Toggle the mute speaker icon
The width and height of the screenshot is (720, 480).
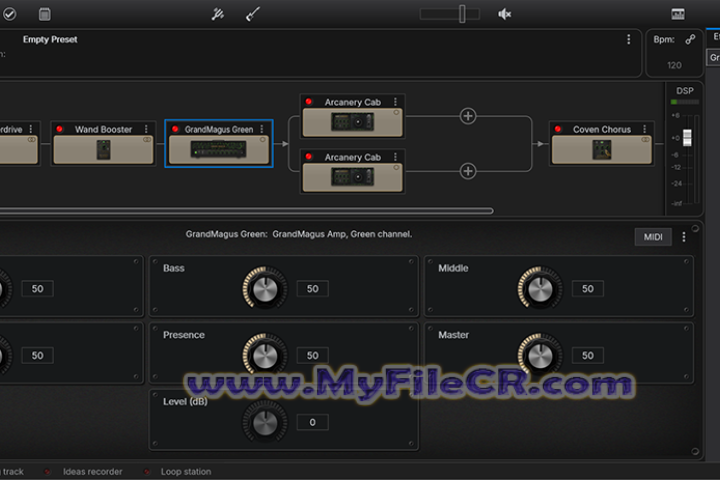(x=505, y=14)
